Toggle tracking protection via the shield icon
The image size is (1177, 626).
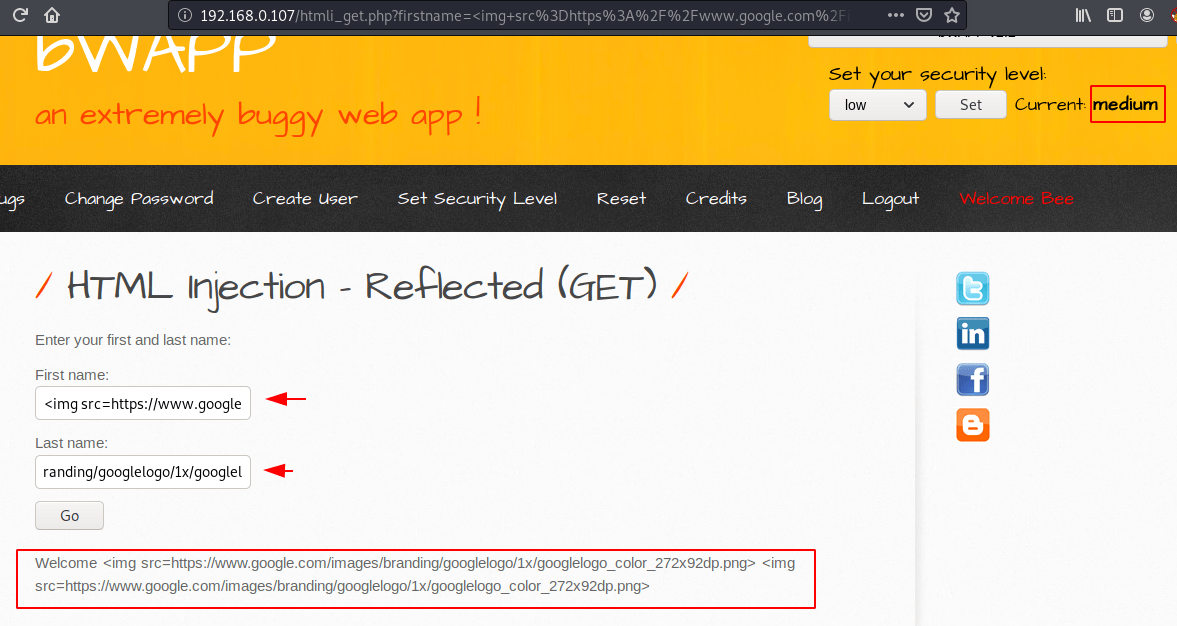coord(922,15)
